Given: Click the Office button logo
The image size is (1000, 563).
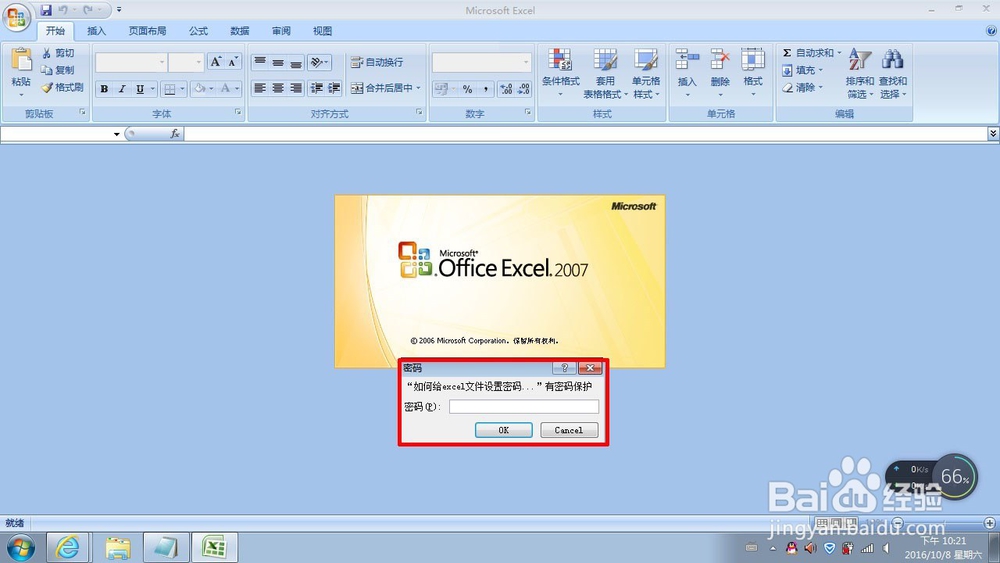Looking at the screenshot, I should pos(17,17).
